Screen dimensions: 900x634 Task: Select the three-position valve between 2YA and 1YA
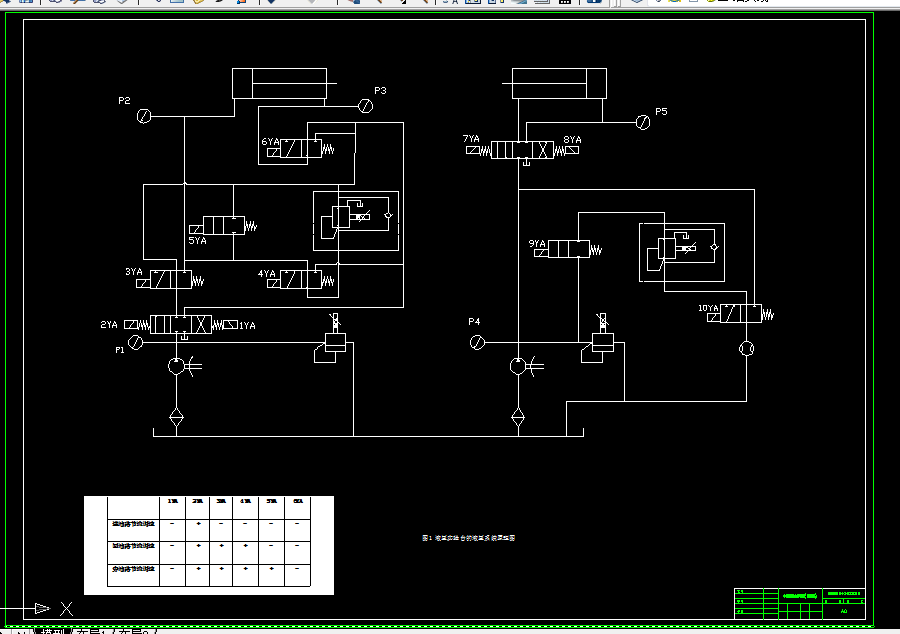tap(181, 325)
